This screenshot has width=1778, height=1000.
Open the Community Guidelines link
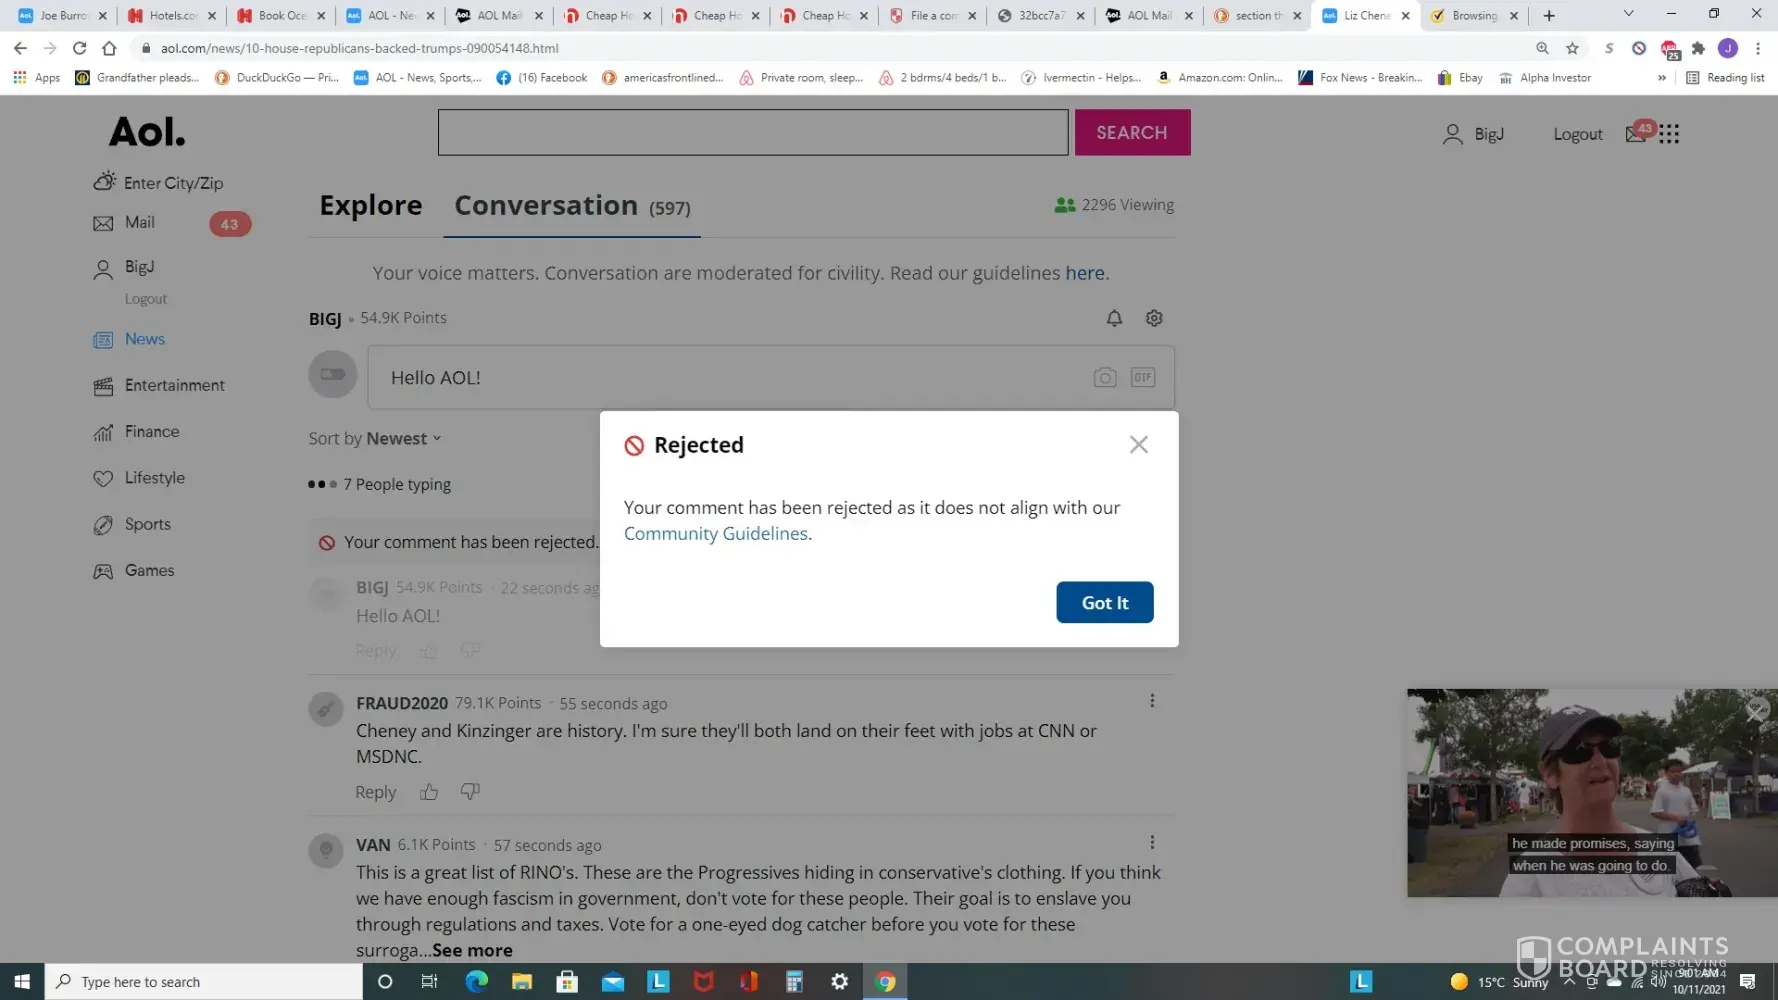click(x=715, y=534)
